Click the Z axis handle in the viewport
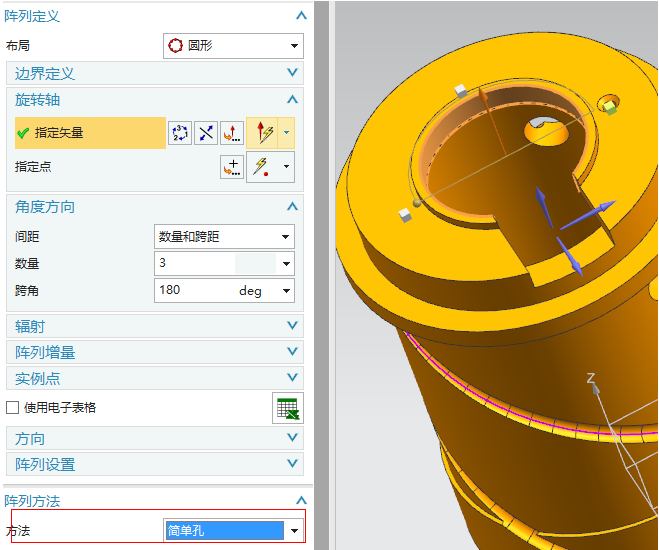The height and width of the screenshot is (550, 659). tap(591, 378)
